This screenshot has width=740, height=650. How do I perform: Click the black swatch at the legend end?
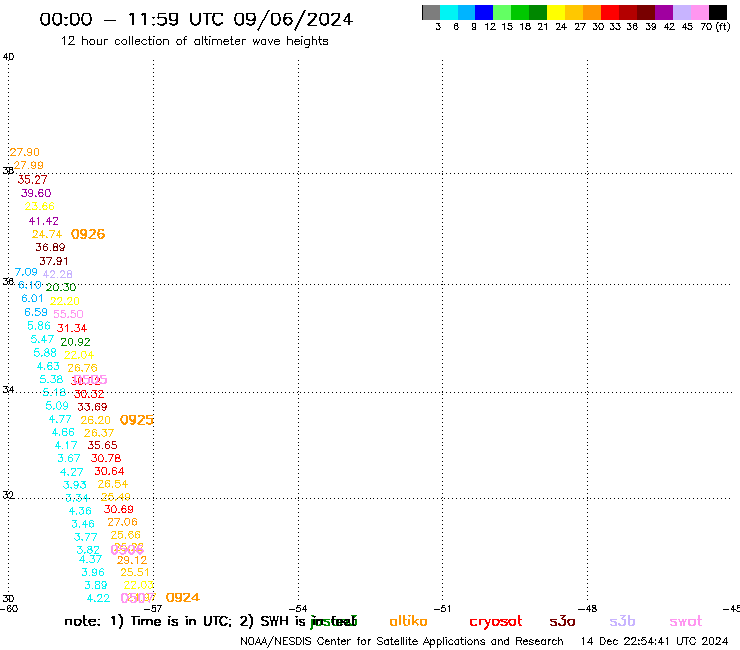coord(718,12)
